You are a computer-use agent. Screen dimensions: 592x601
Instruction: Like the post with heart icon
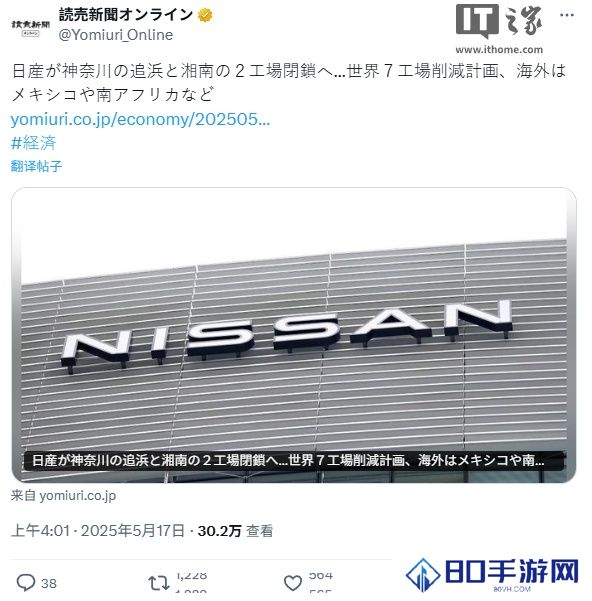click(293, 583)
